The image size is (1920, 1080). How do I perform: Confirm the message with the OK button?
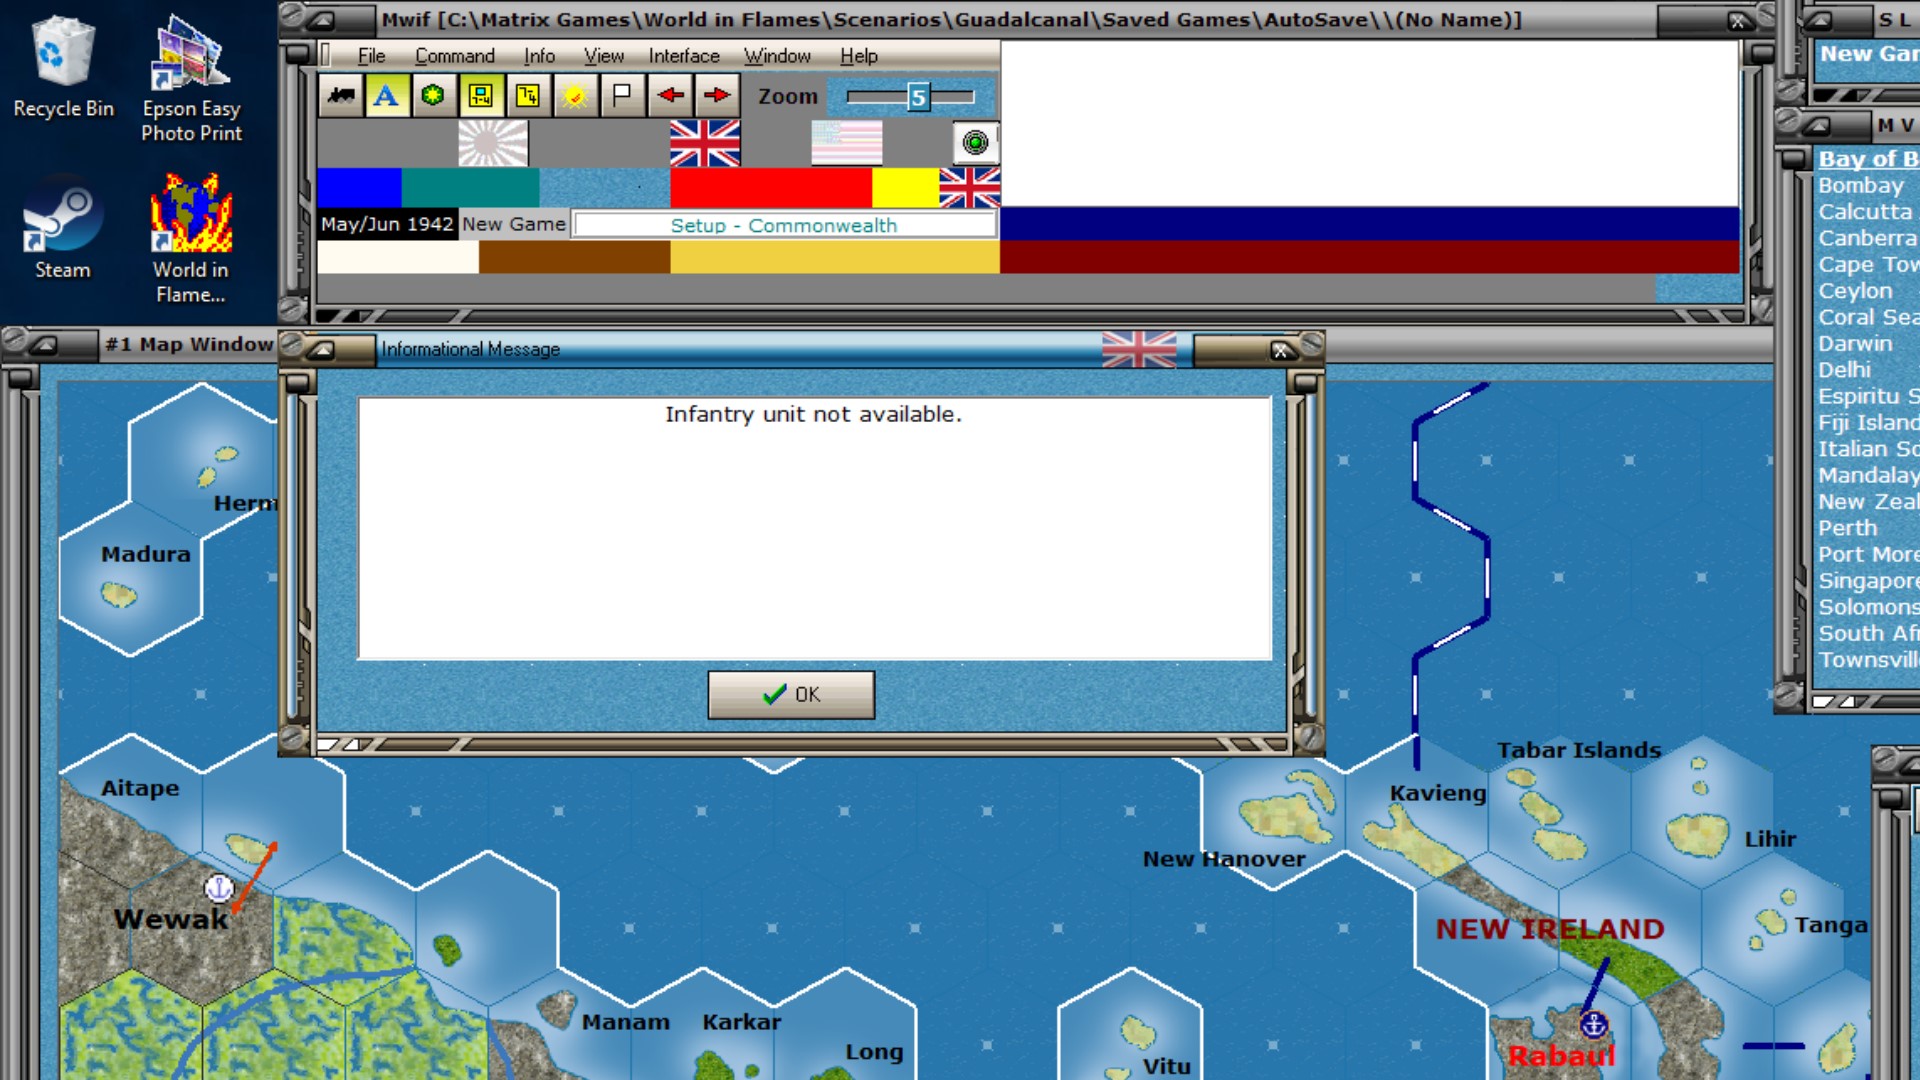[x=791, y=695]
